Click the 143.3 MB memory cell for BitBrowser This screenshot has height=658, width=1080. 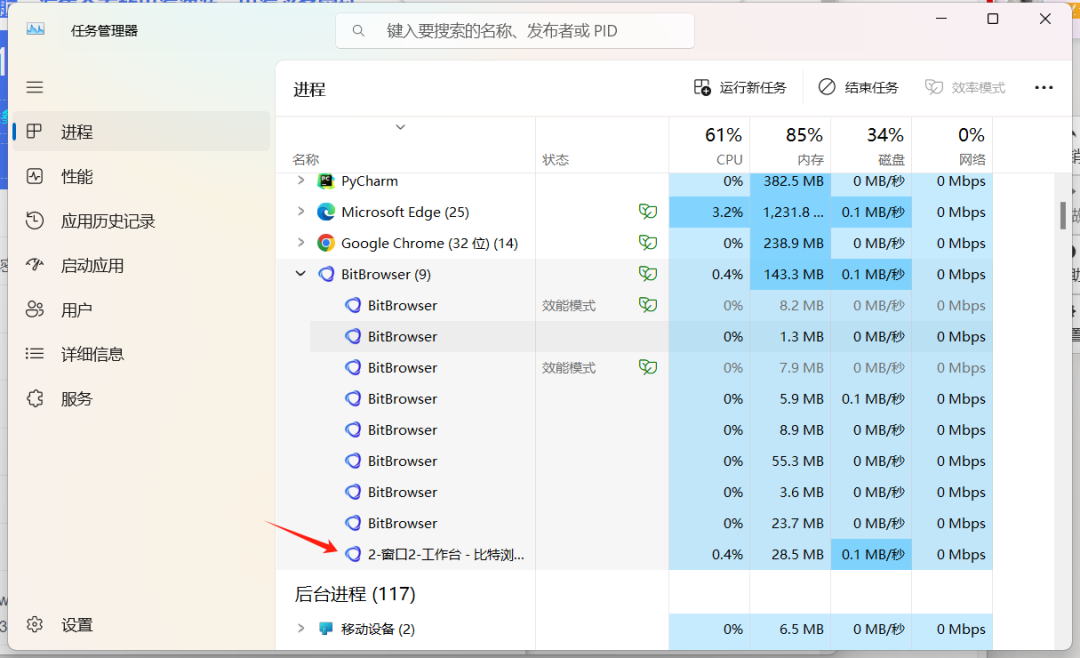[790, 274]
